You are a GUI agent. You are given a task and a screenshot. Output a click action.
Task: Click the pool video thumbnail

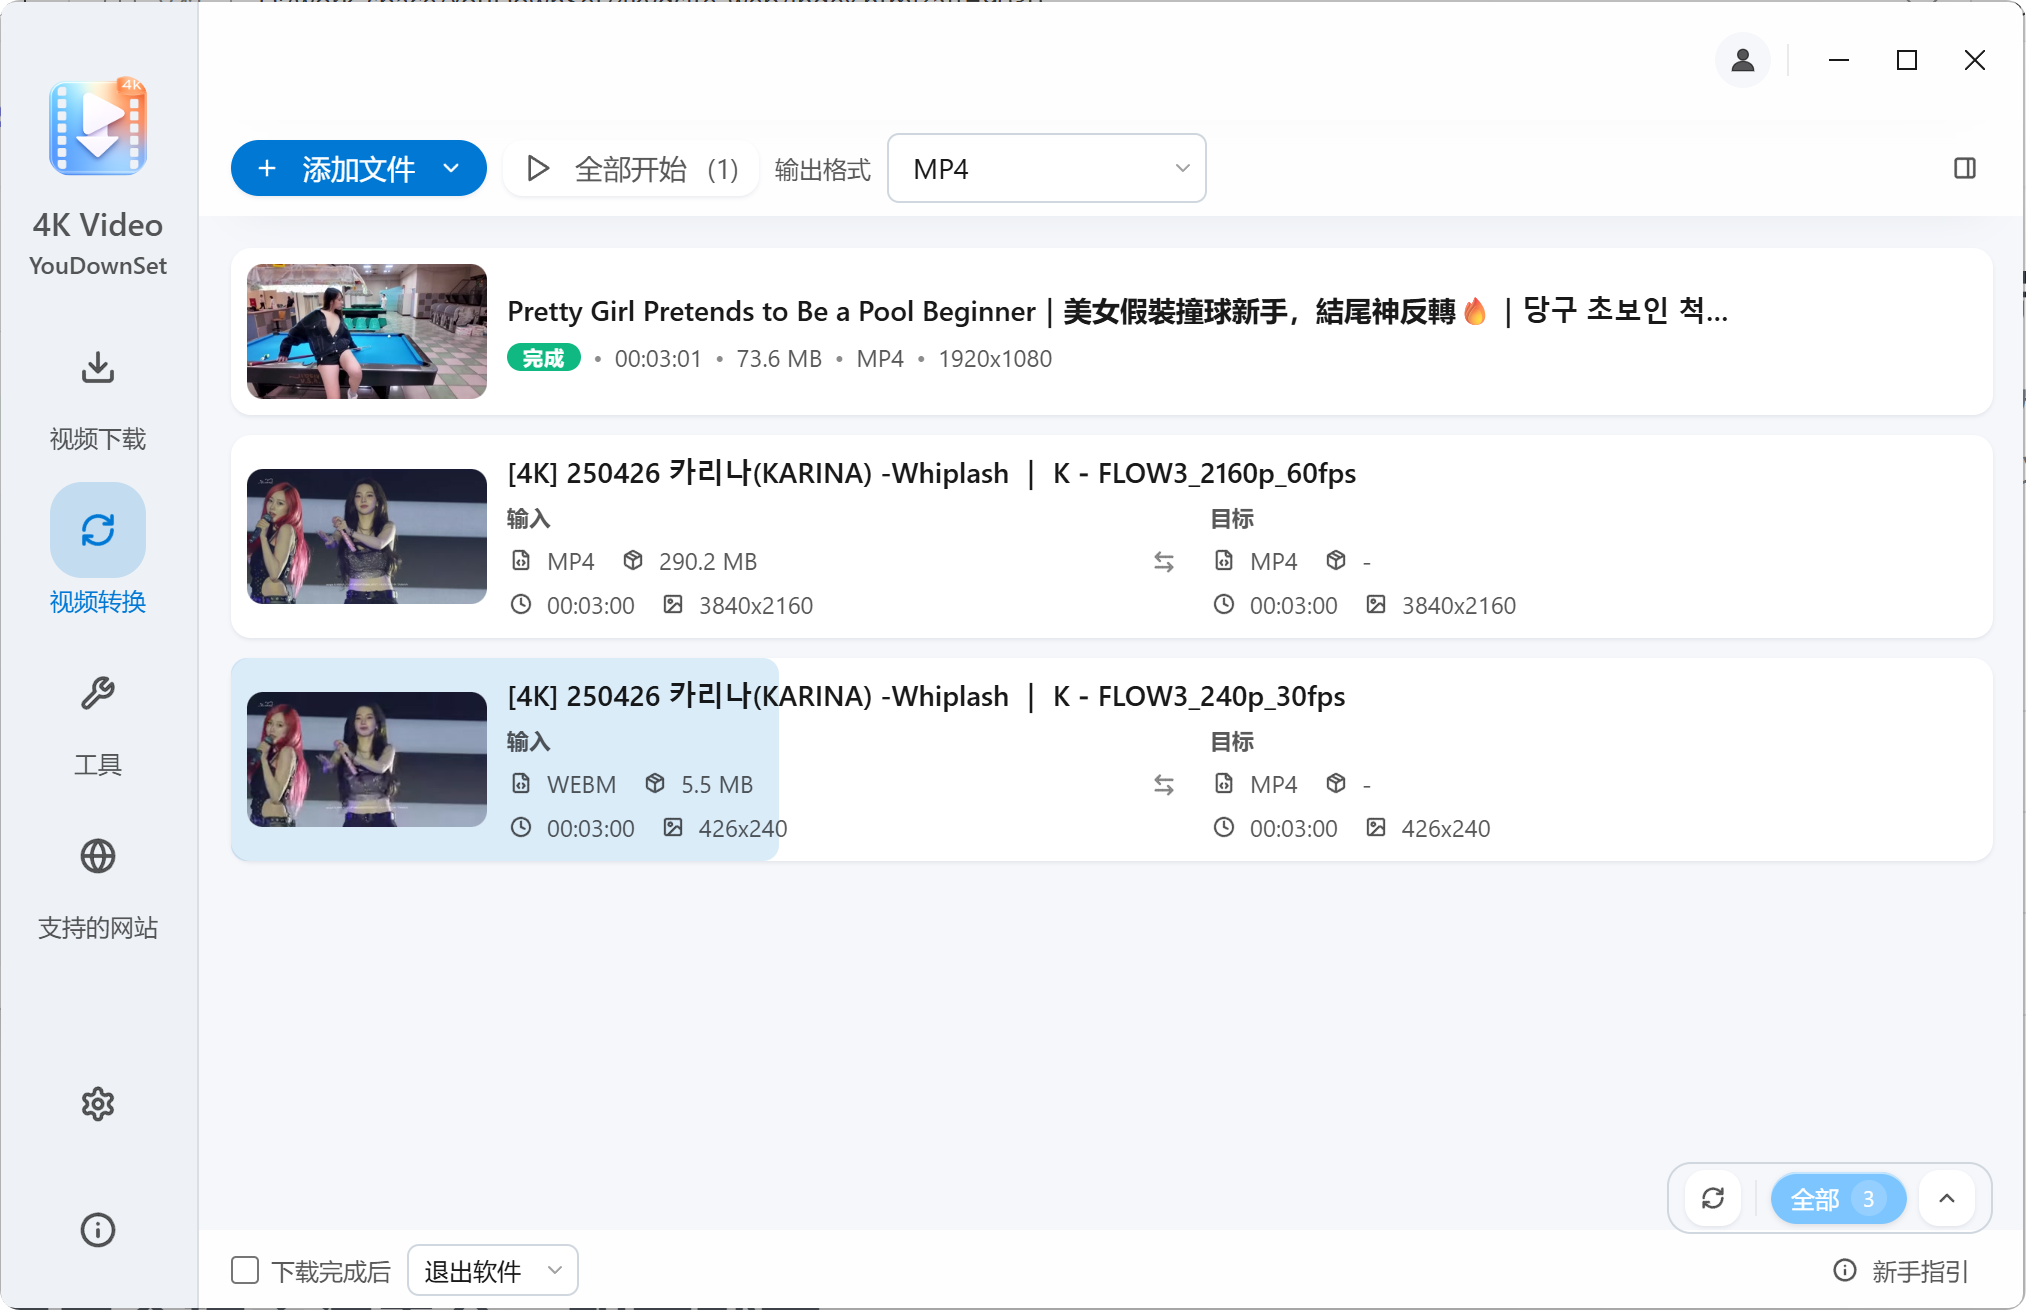366,331
